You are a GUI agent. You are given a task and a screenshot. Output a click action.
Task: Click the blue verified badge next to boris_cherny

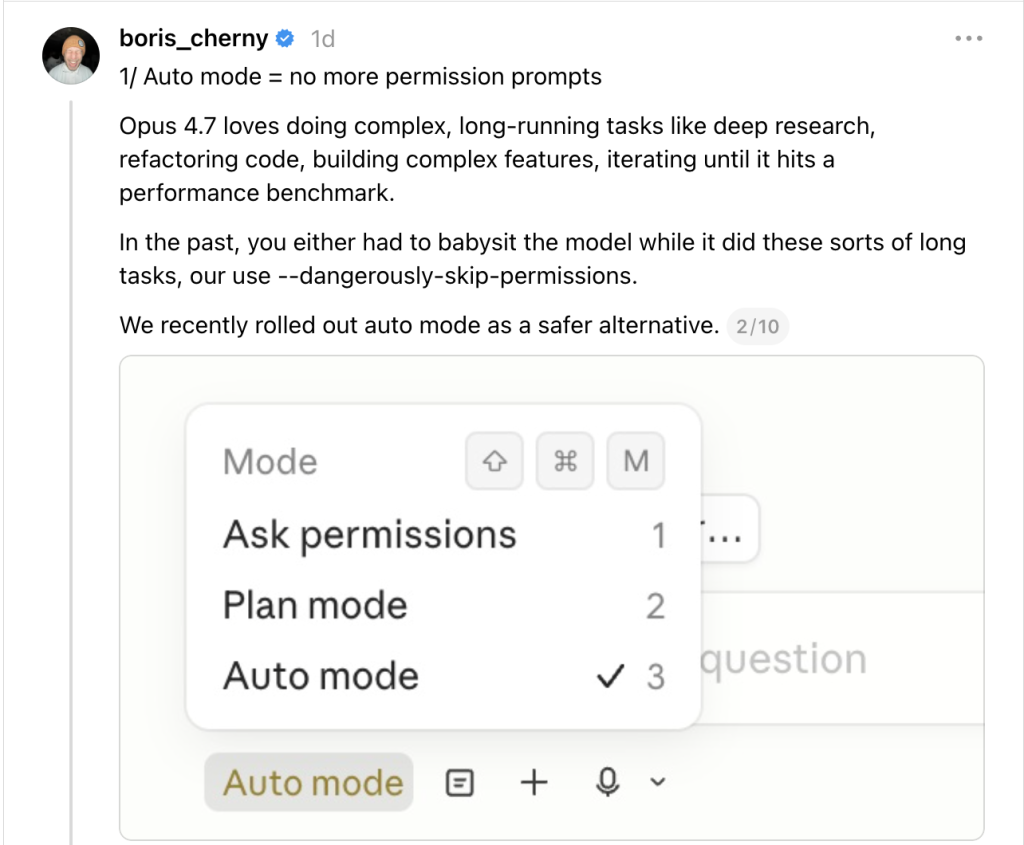pos(285,39)
